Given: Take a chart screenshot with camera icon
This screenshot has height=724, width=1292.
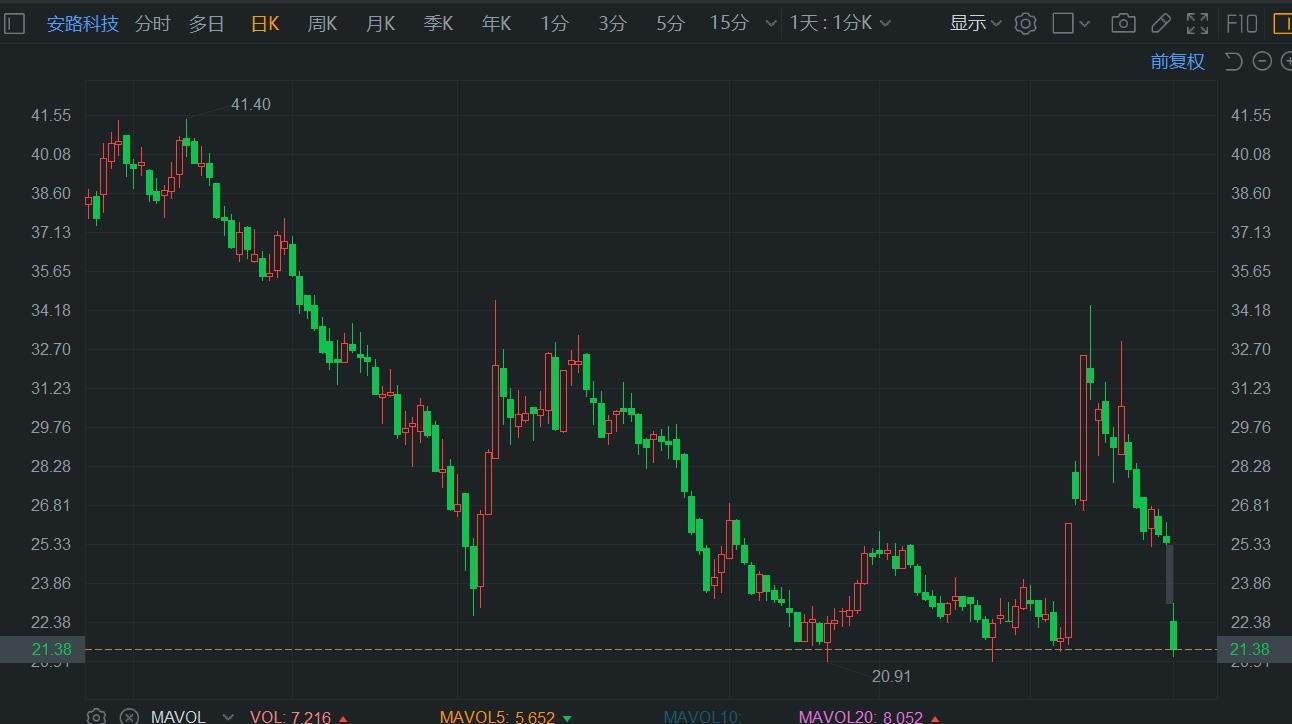Looking at the screenshot, I should click(1123, 23).
